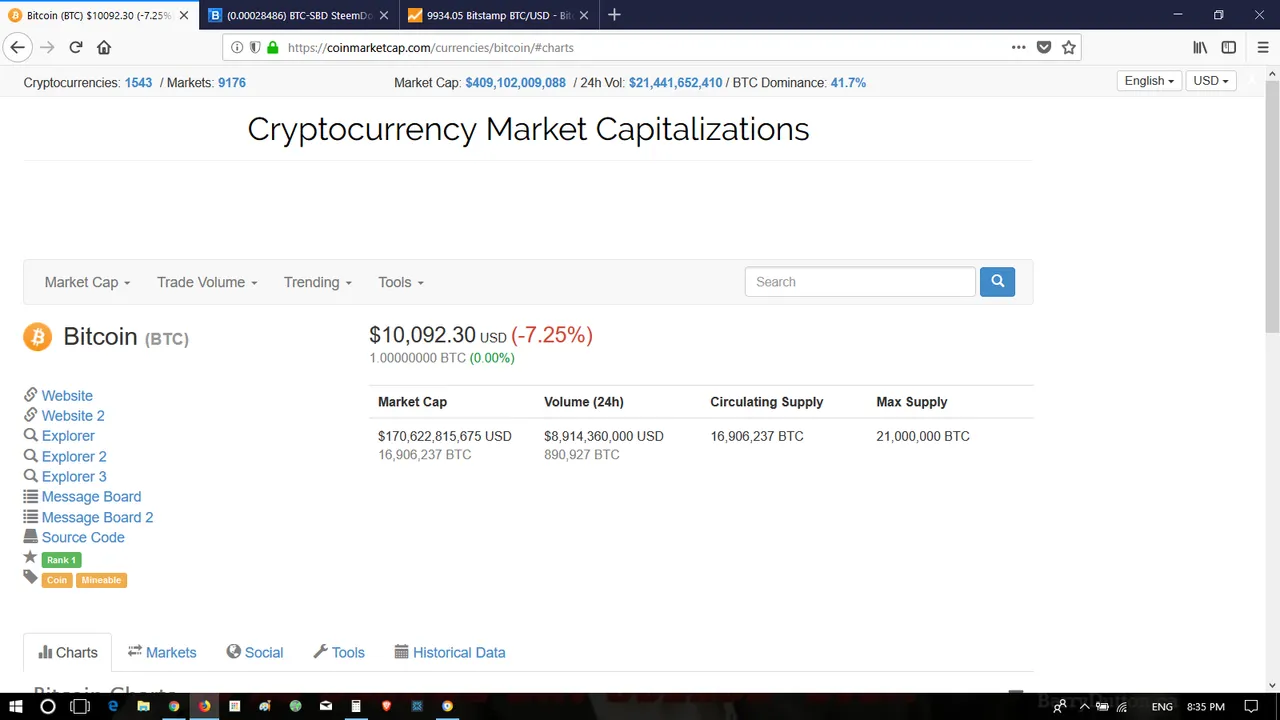The width and height of the screenshot is (1280, 720).
Task: Open the Firefox home page
Action: (104, 47)
